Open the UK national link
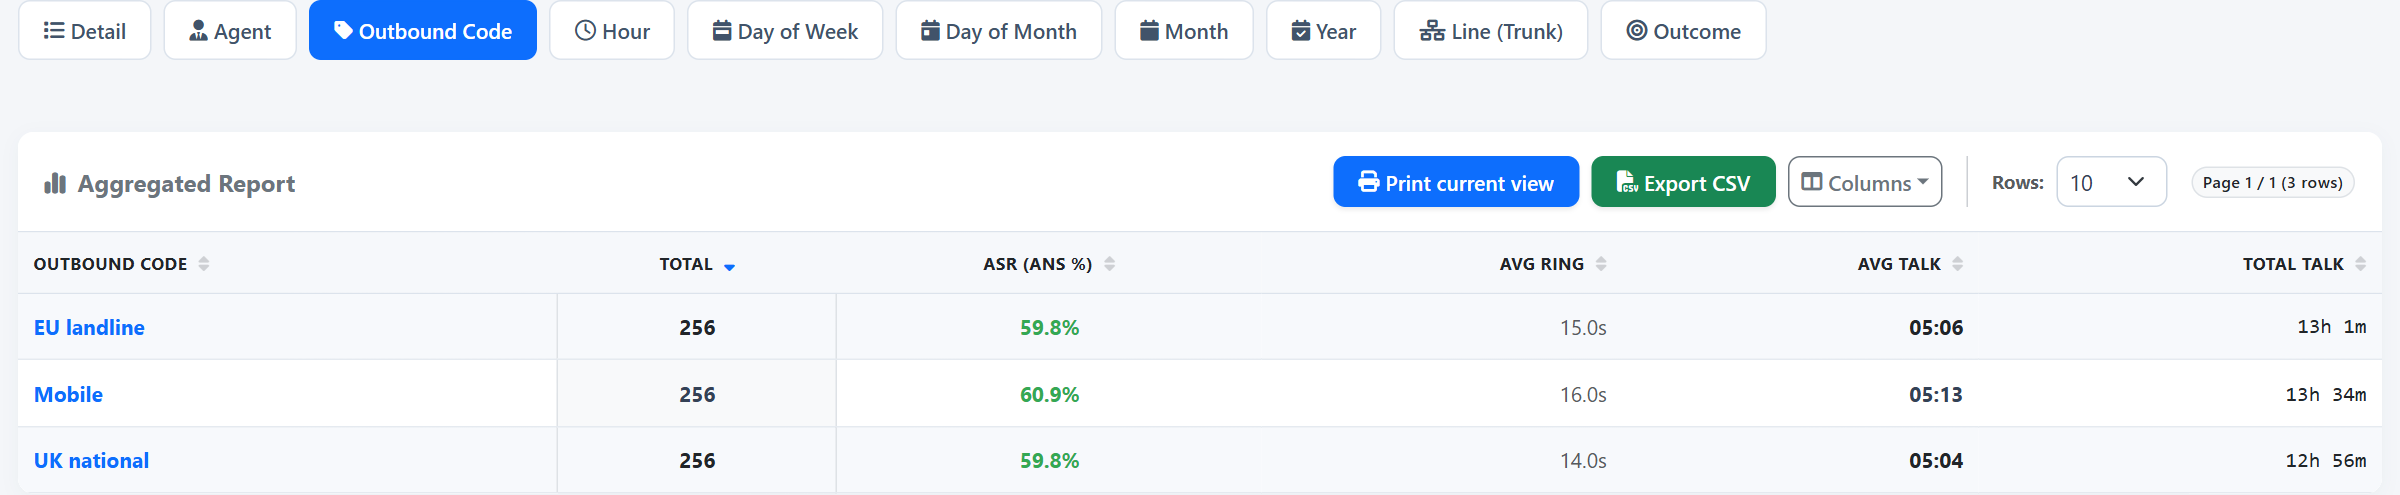 click(91, 461)
